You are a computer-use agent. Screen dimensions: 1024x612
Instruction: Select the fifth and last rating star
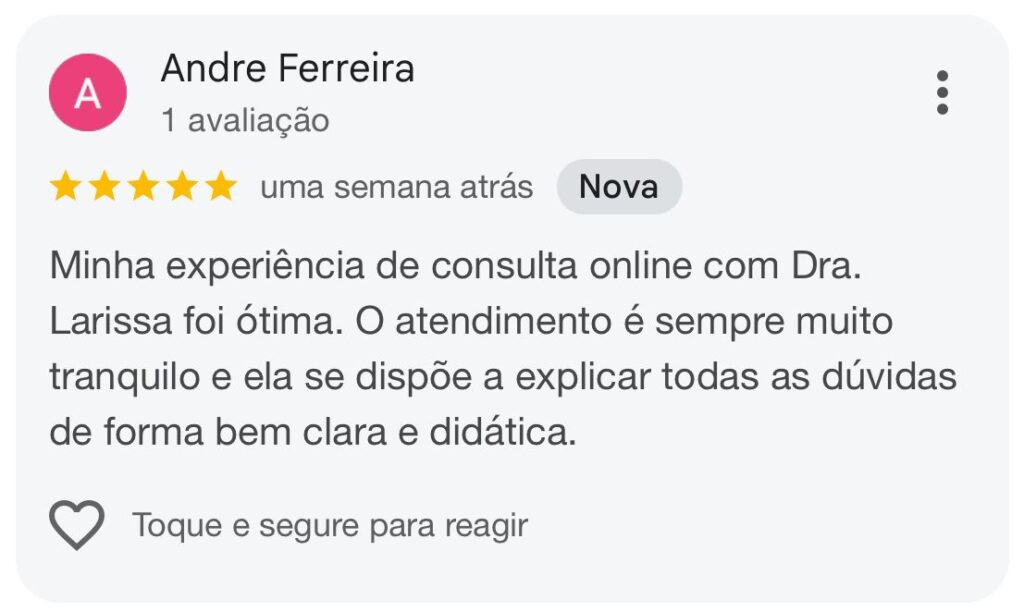click(220, 187)
